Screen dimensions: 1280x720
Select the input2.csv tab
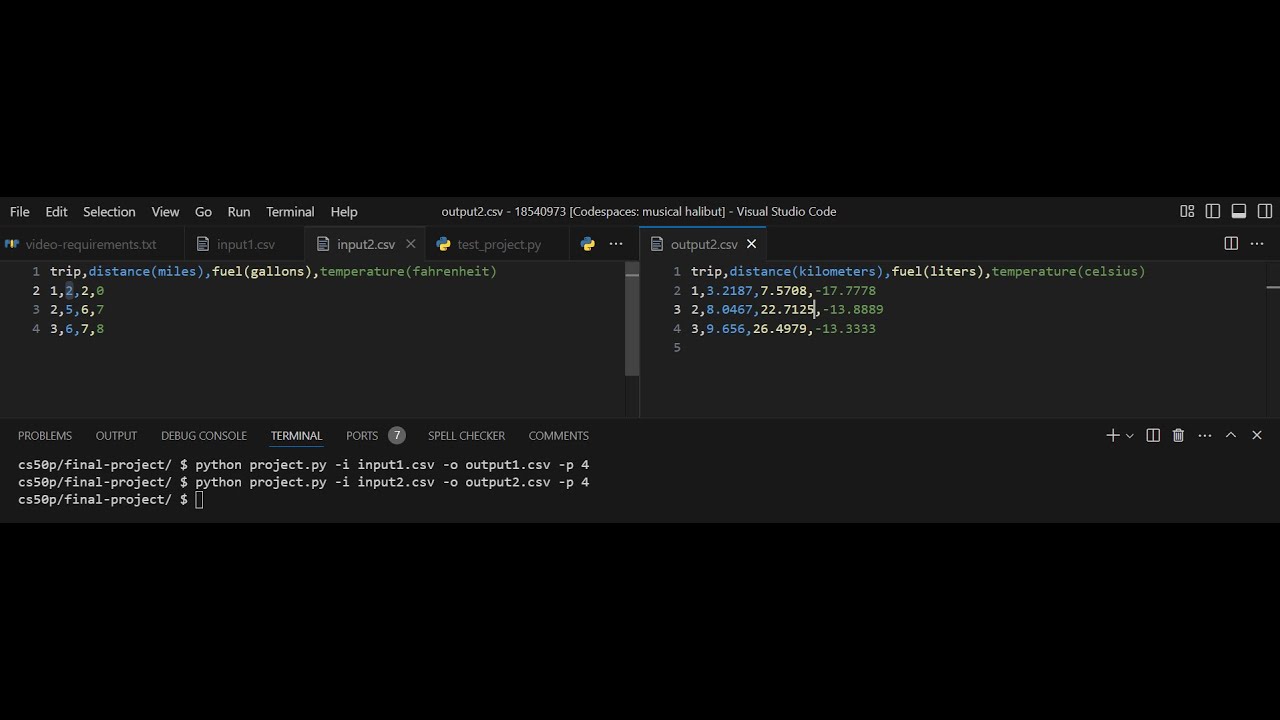366,244
